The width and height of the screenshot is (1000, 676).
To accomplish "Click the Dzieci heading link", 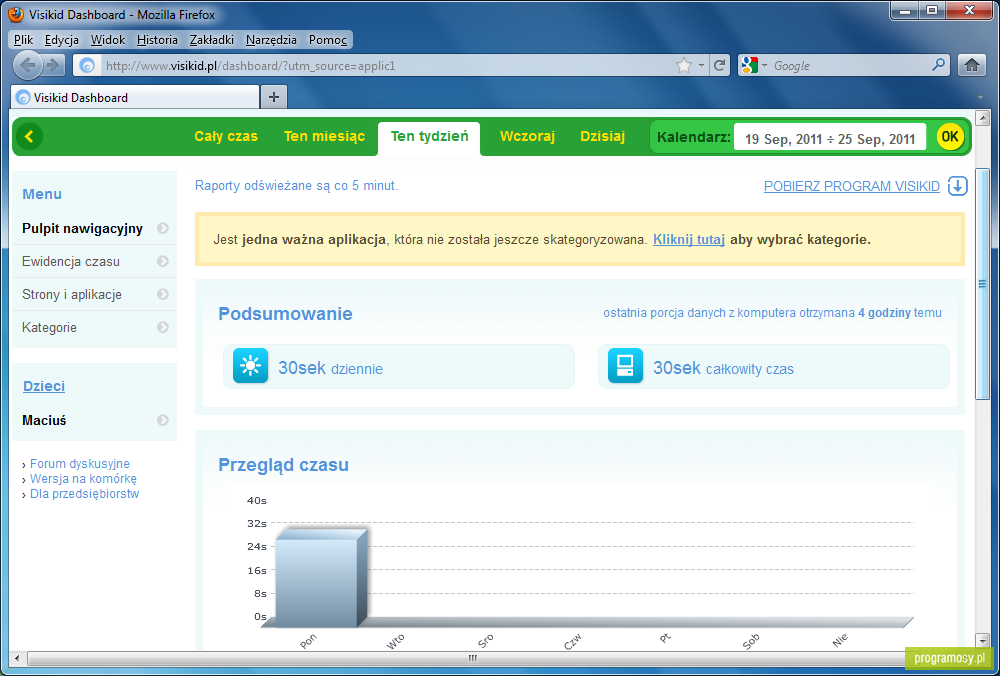I will pos(44,386).
